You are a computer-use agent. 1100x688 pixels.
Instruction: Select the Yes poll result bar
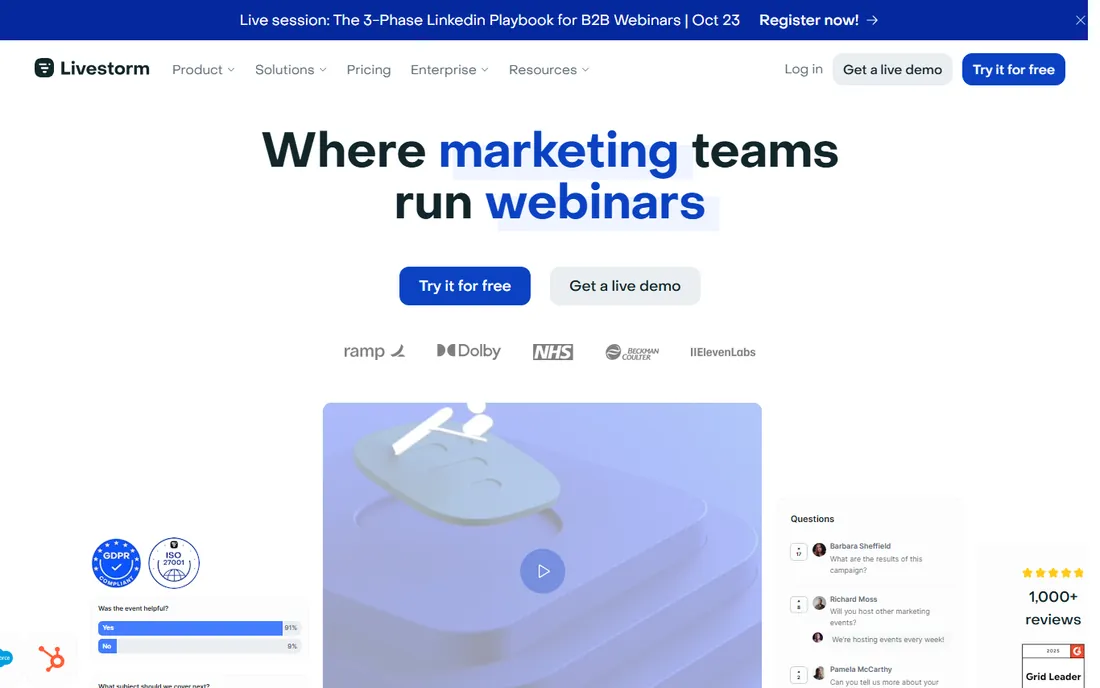pyautogui.click(x=199, y=628)
